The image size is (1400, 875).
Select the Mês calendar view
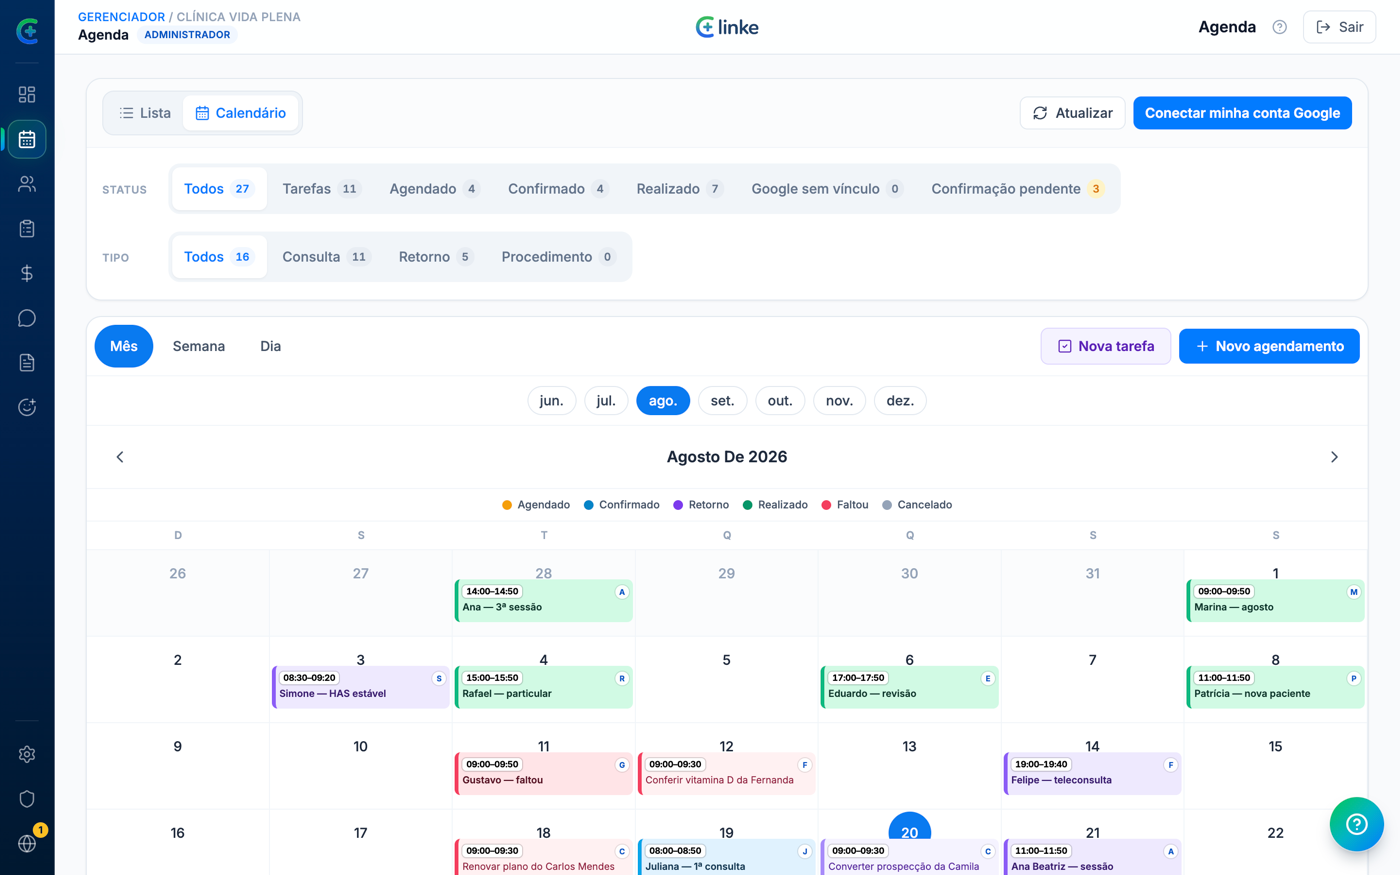(x=124, y=346)
